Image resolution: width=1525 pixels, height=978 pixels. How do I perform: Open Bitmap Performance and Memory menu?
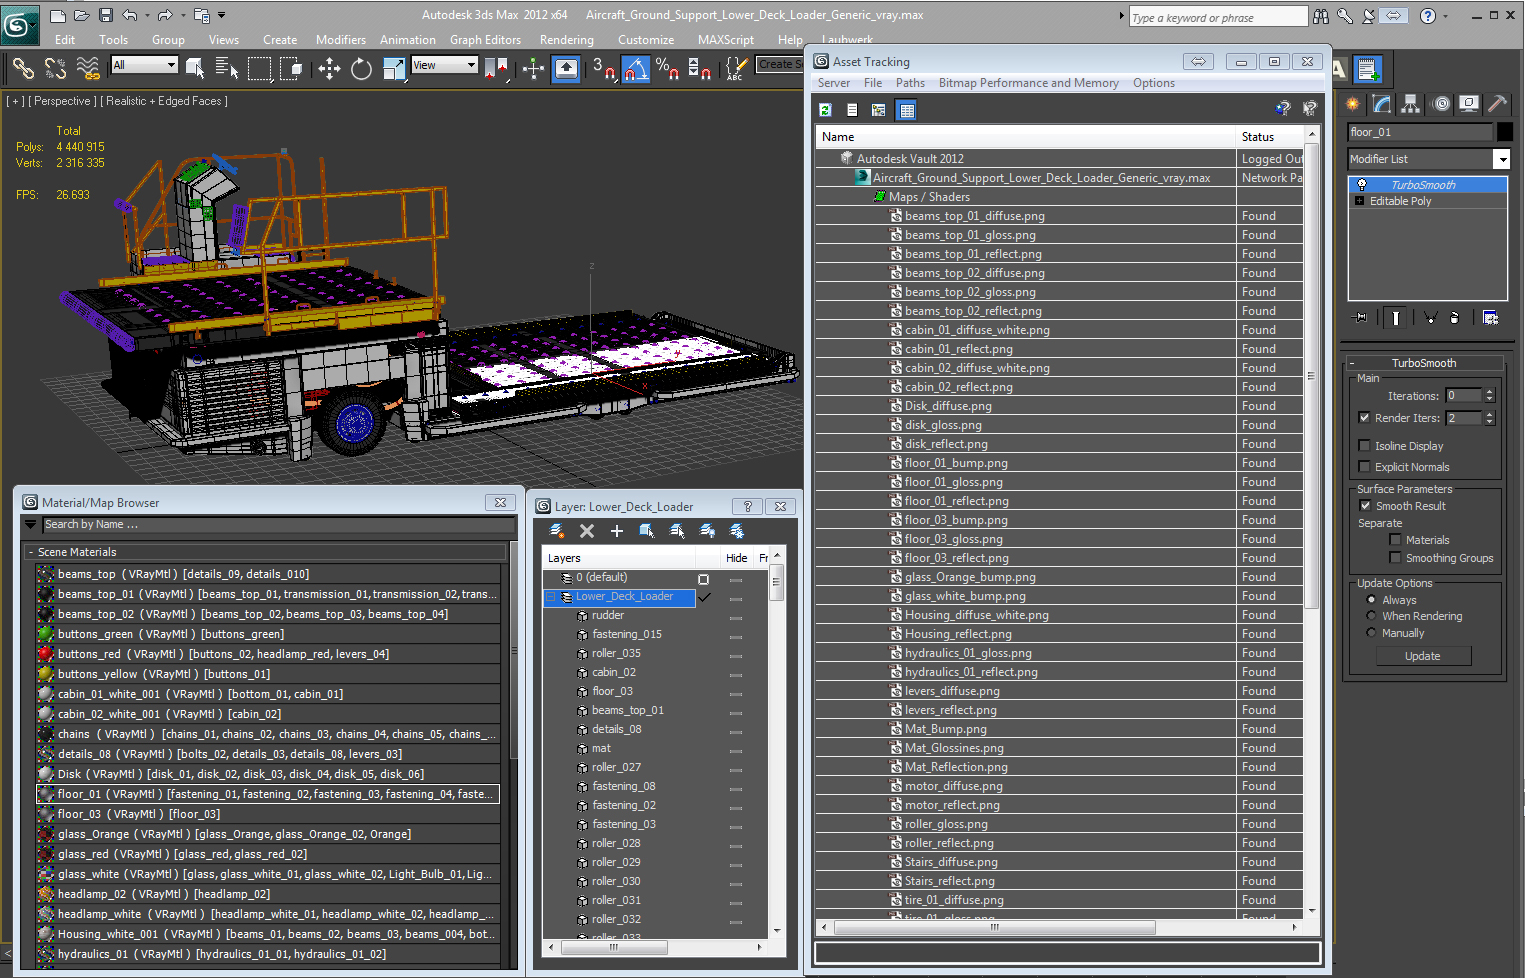tap(1028, 83)
